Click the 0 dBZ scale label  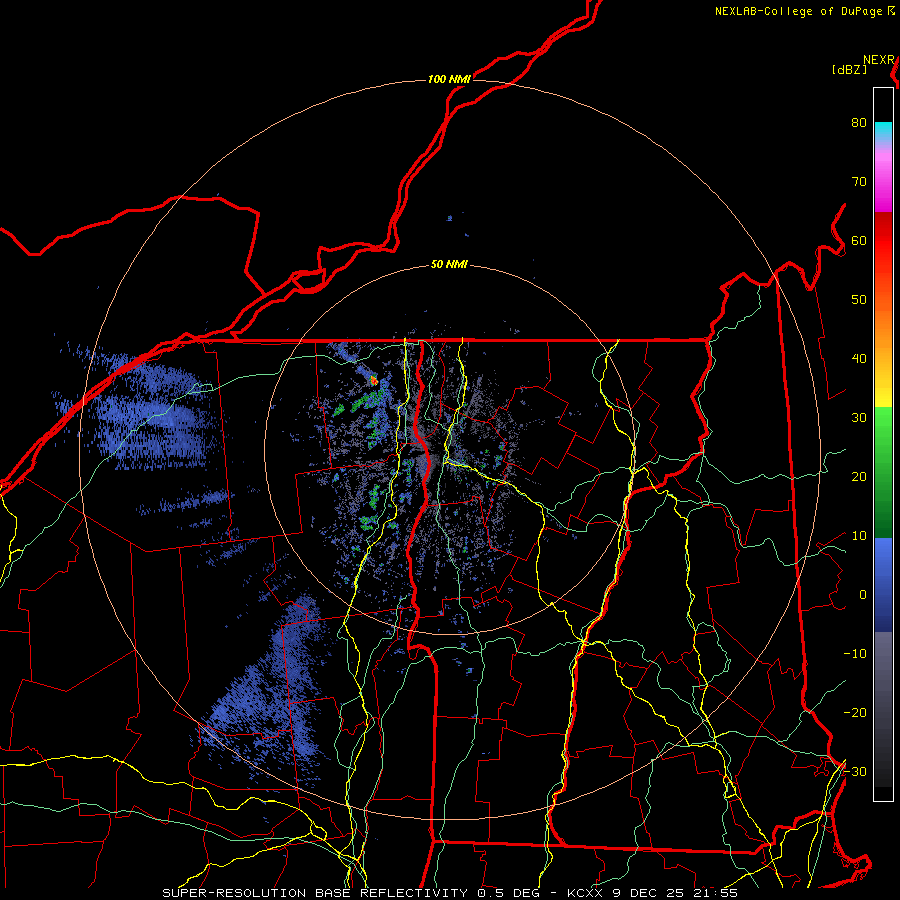pos(863,595)
